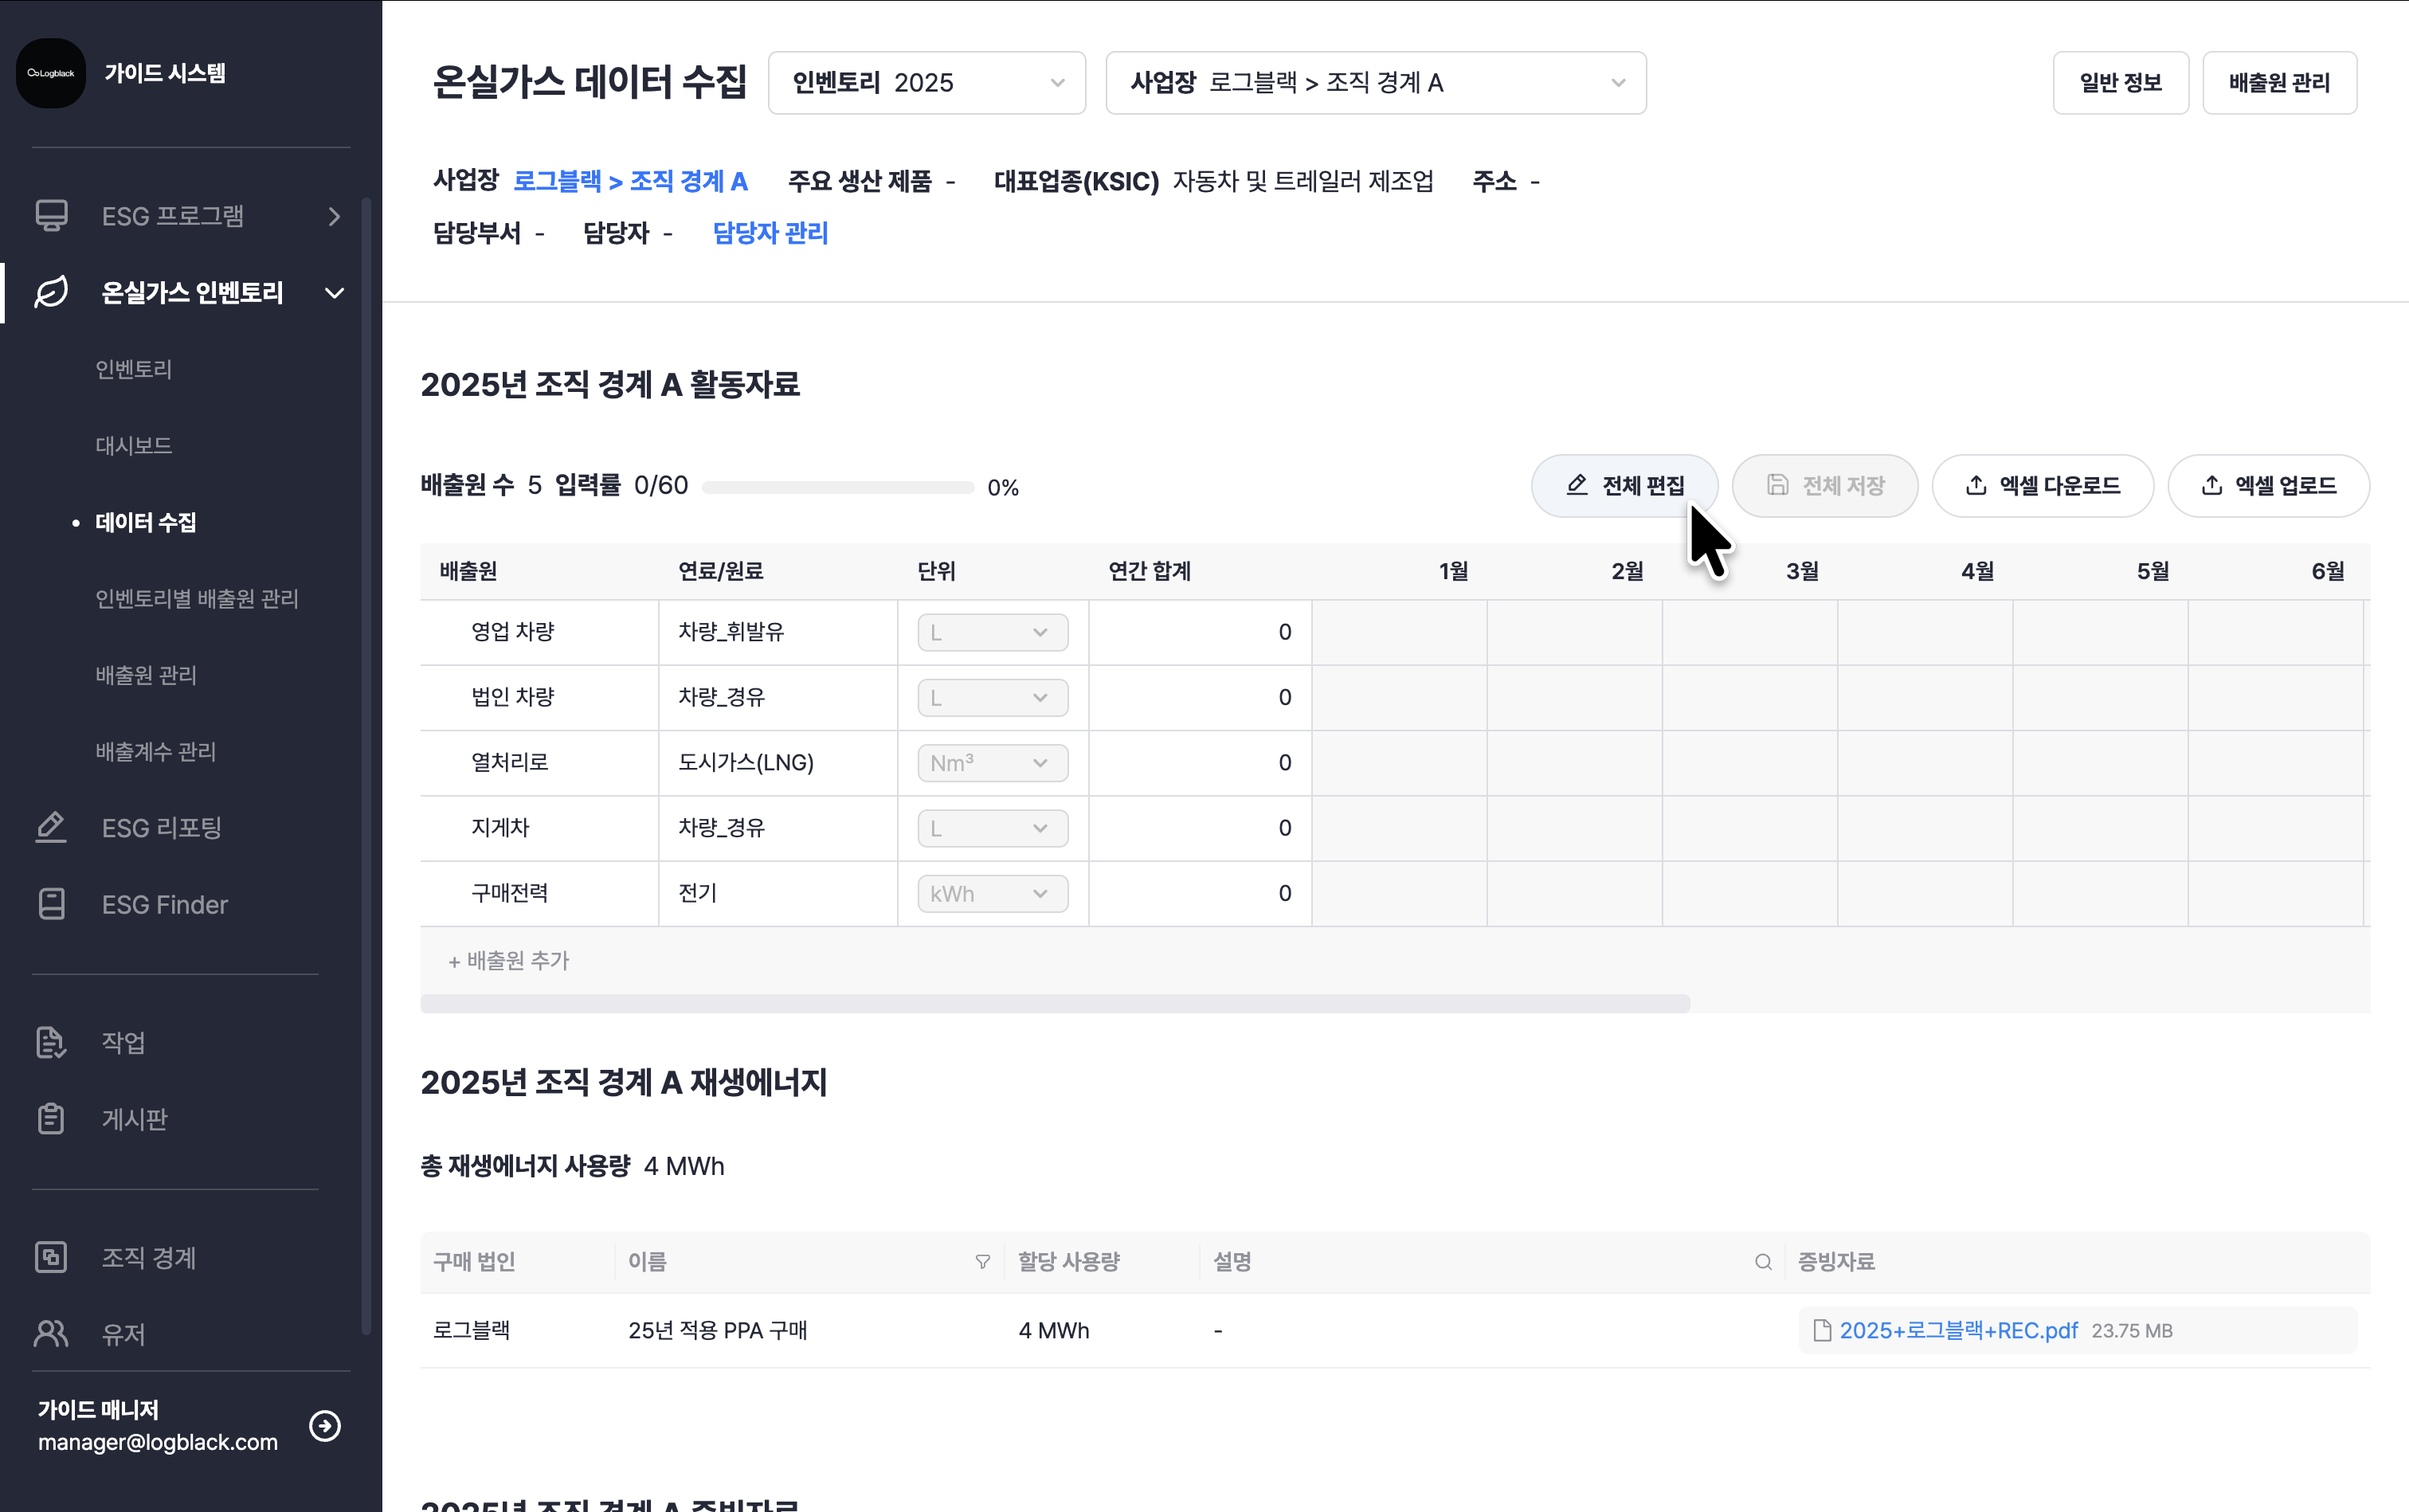The image size is (2409, 1512).
Task: Click the search icon in 설명 column
Action: [1763, 1262]
